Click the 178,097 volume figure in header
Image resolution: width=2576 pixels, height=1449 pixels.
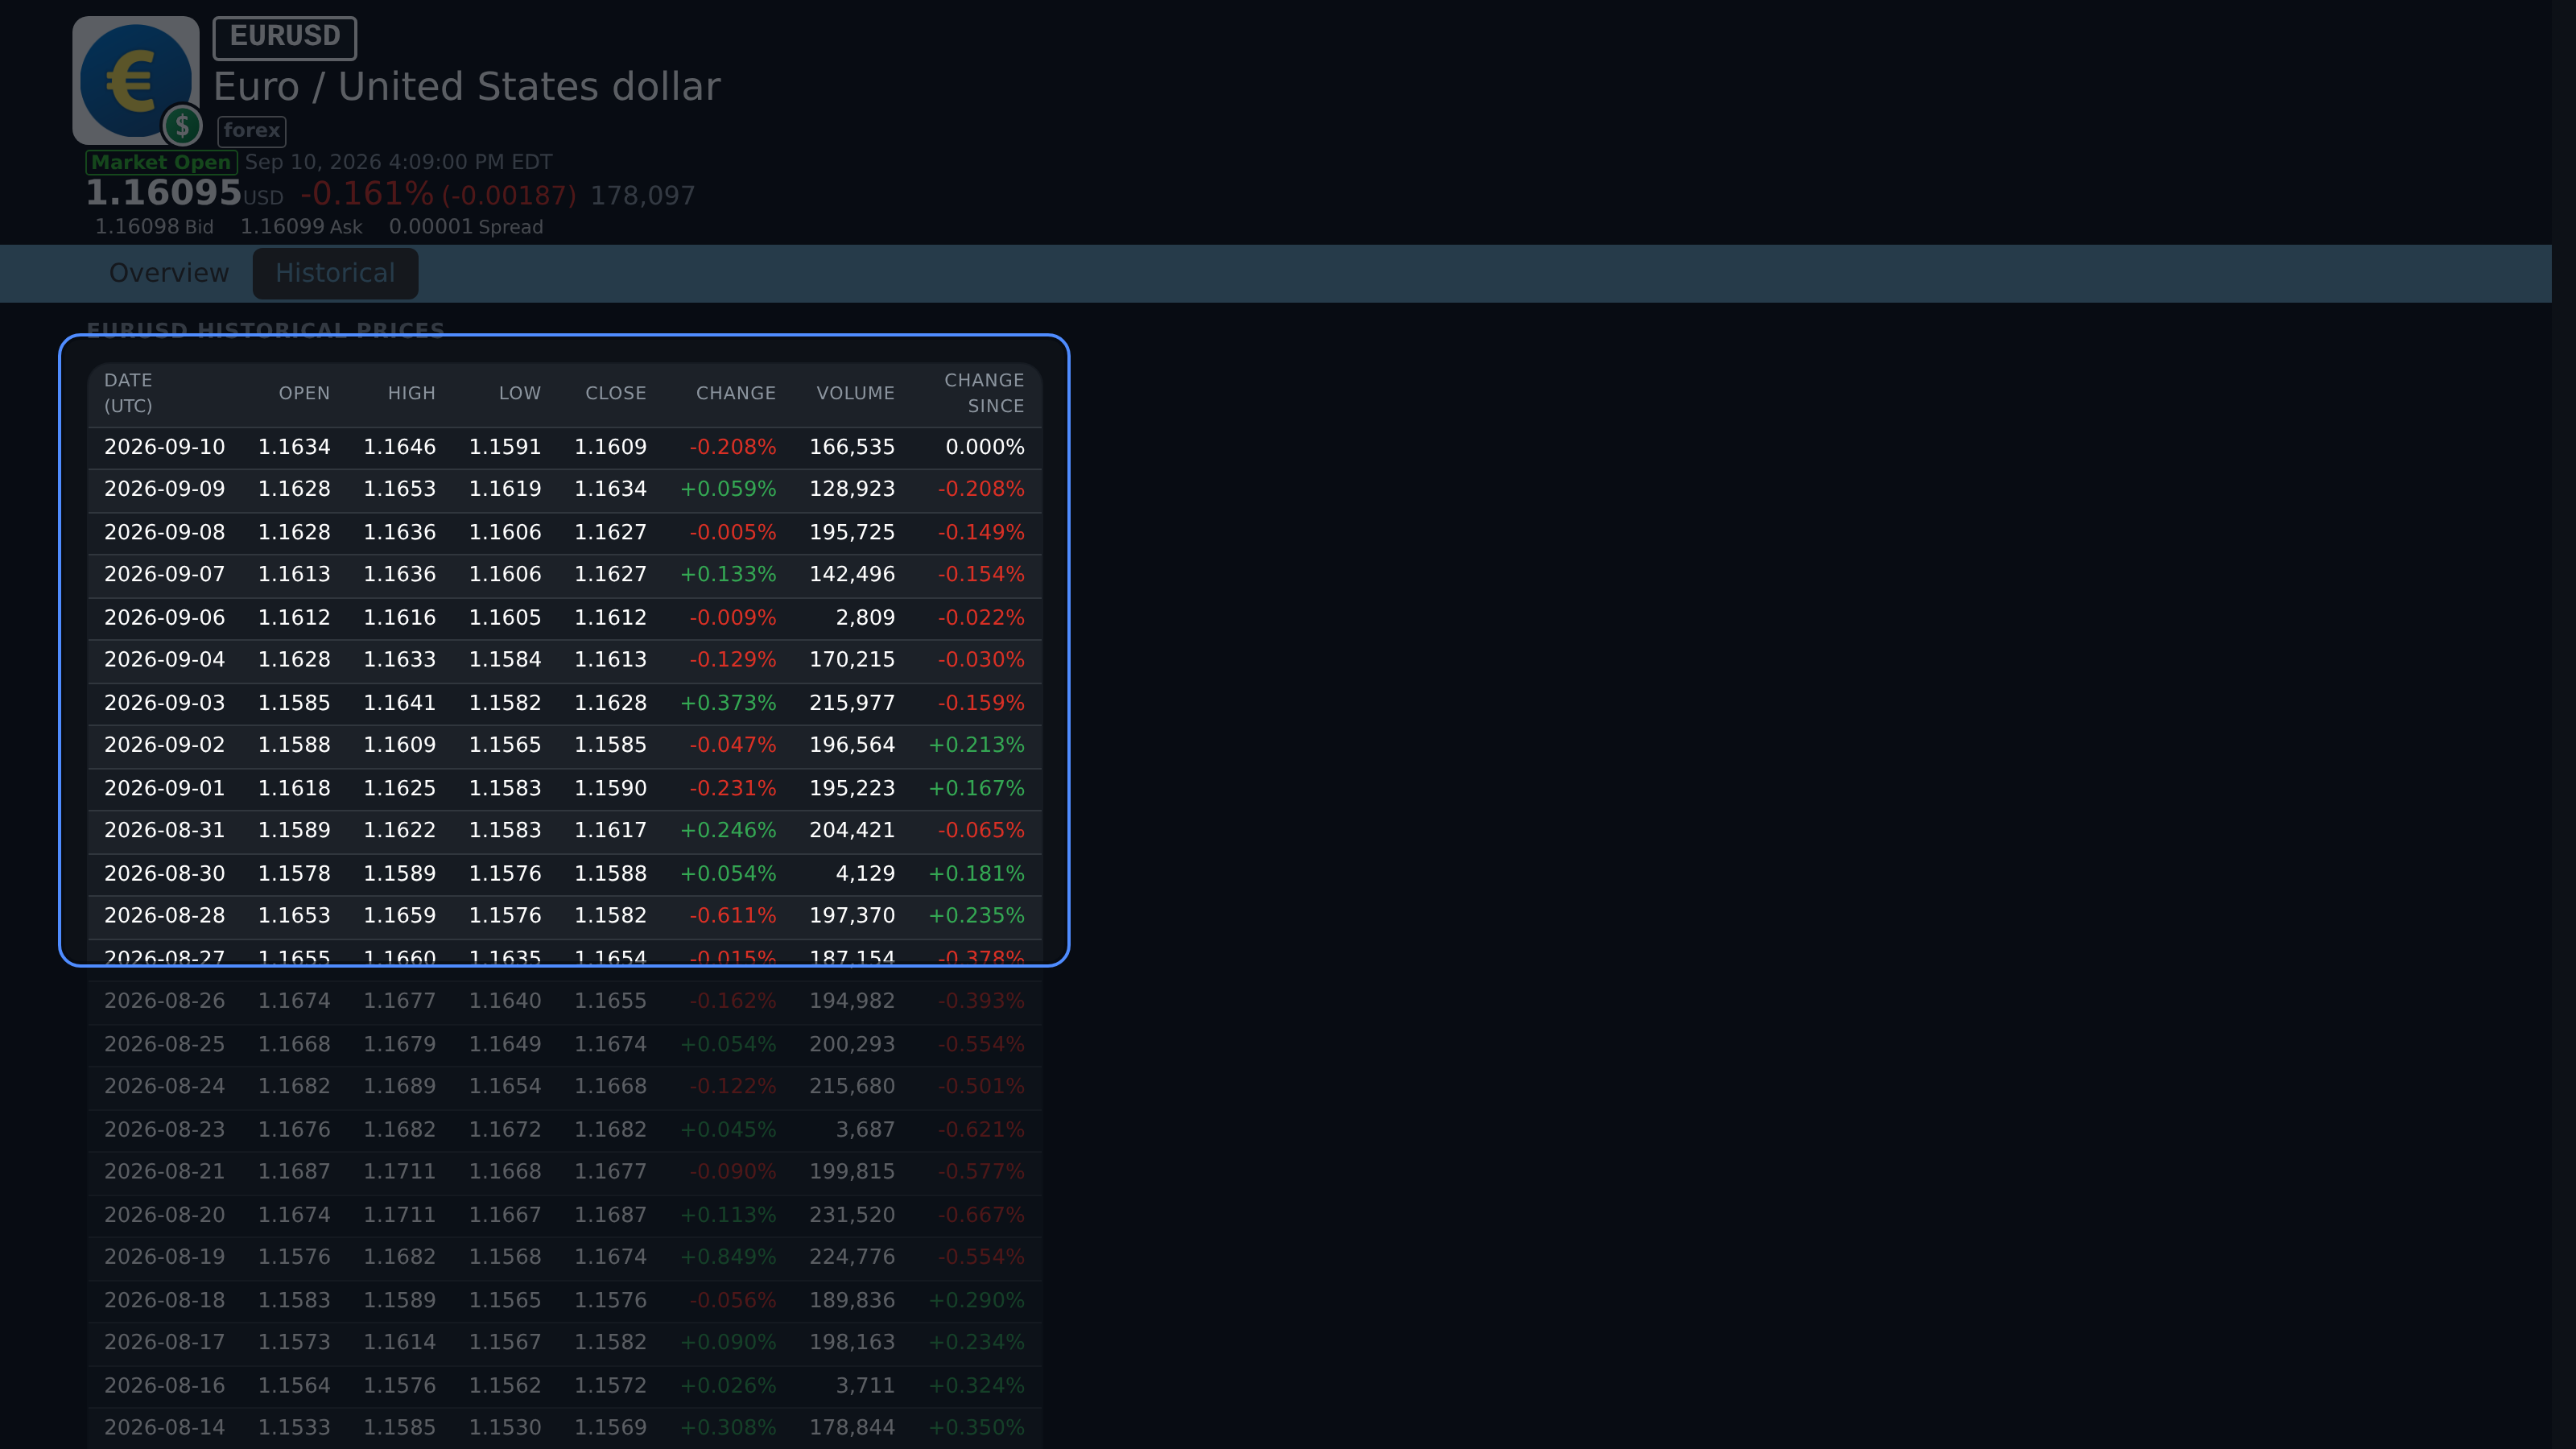click(642, 196)
